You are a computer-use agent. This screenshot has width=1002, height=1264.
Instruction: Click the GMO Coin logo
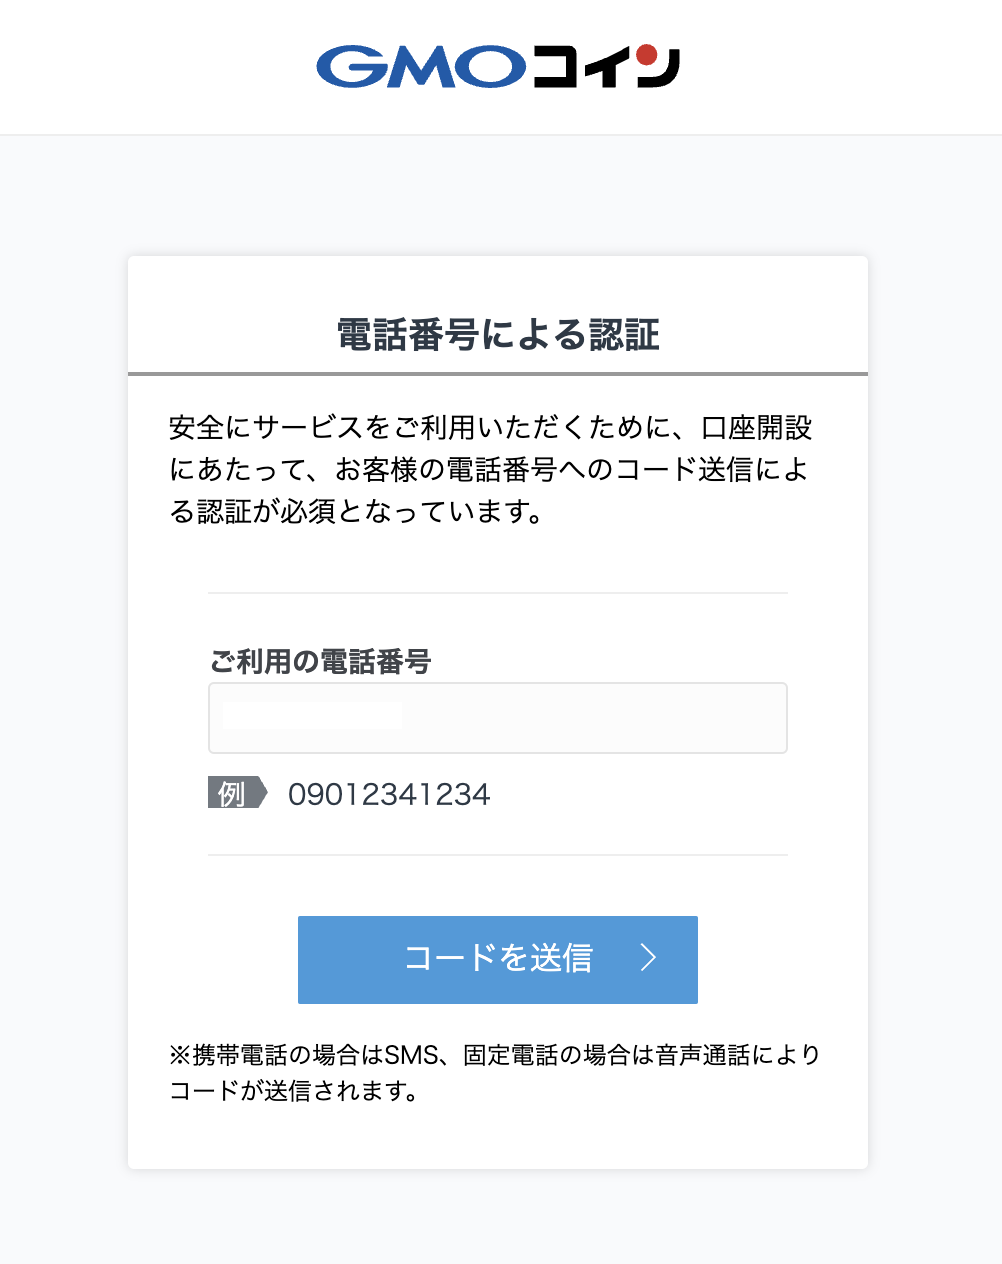(498, 67)
